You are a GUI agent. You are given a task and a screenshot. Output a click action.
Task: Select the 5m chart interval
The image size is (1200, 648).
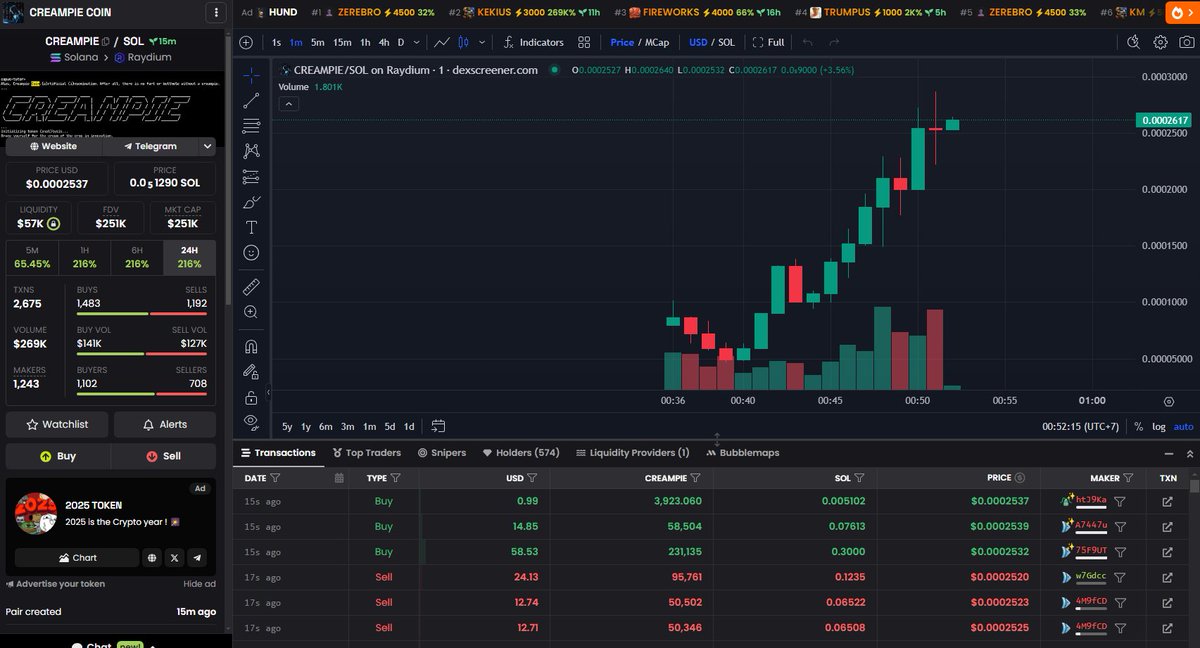(317, 42)
